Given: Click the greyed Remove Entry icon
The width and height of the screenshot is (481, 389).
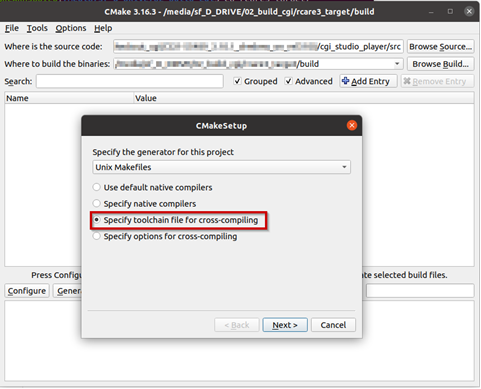Looking at the screenshot, I should 407,81.
